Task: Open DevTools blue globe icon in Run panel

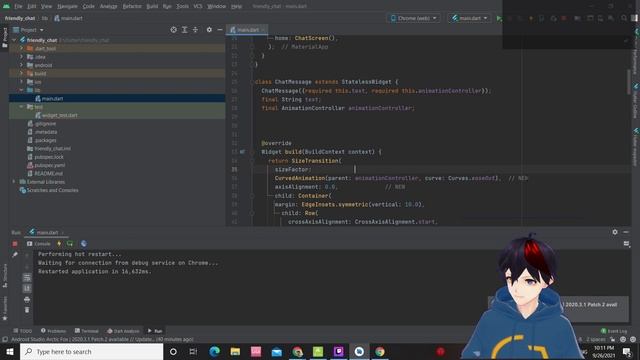Action: coord(84,244)
